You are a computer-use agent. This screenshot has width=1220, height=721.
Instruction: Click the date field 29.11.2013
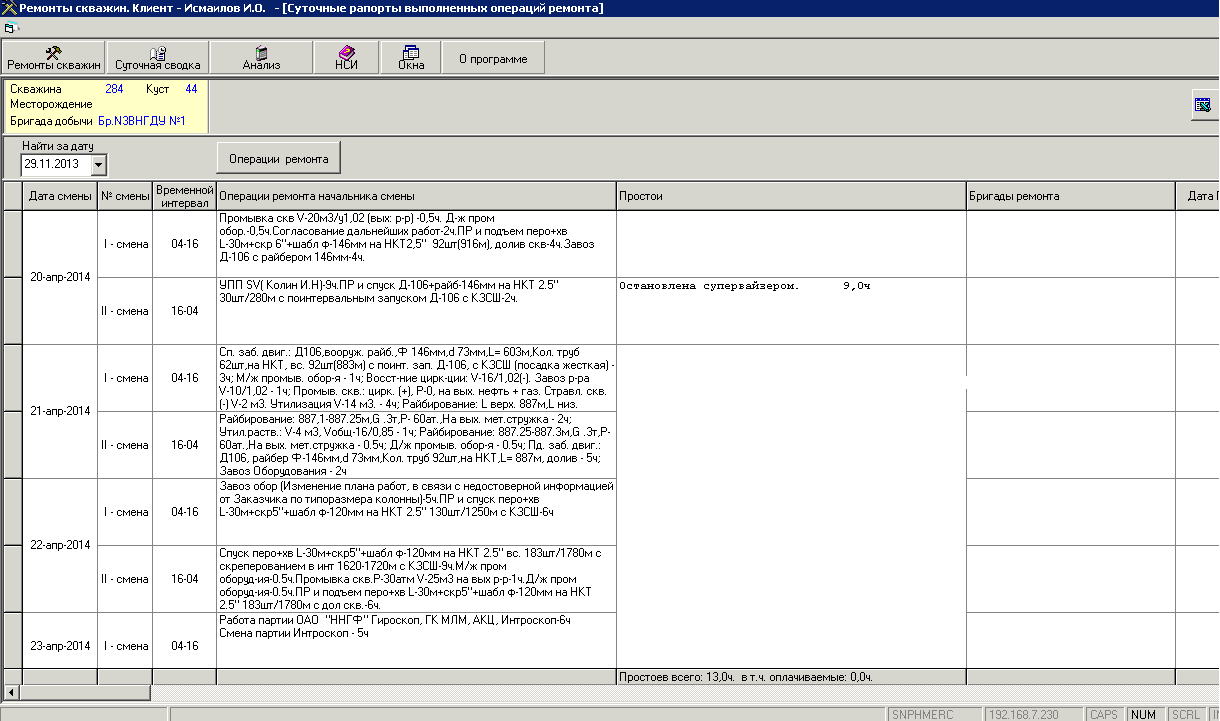(x=56, y=164)
